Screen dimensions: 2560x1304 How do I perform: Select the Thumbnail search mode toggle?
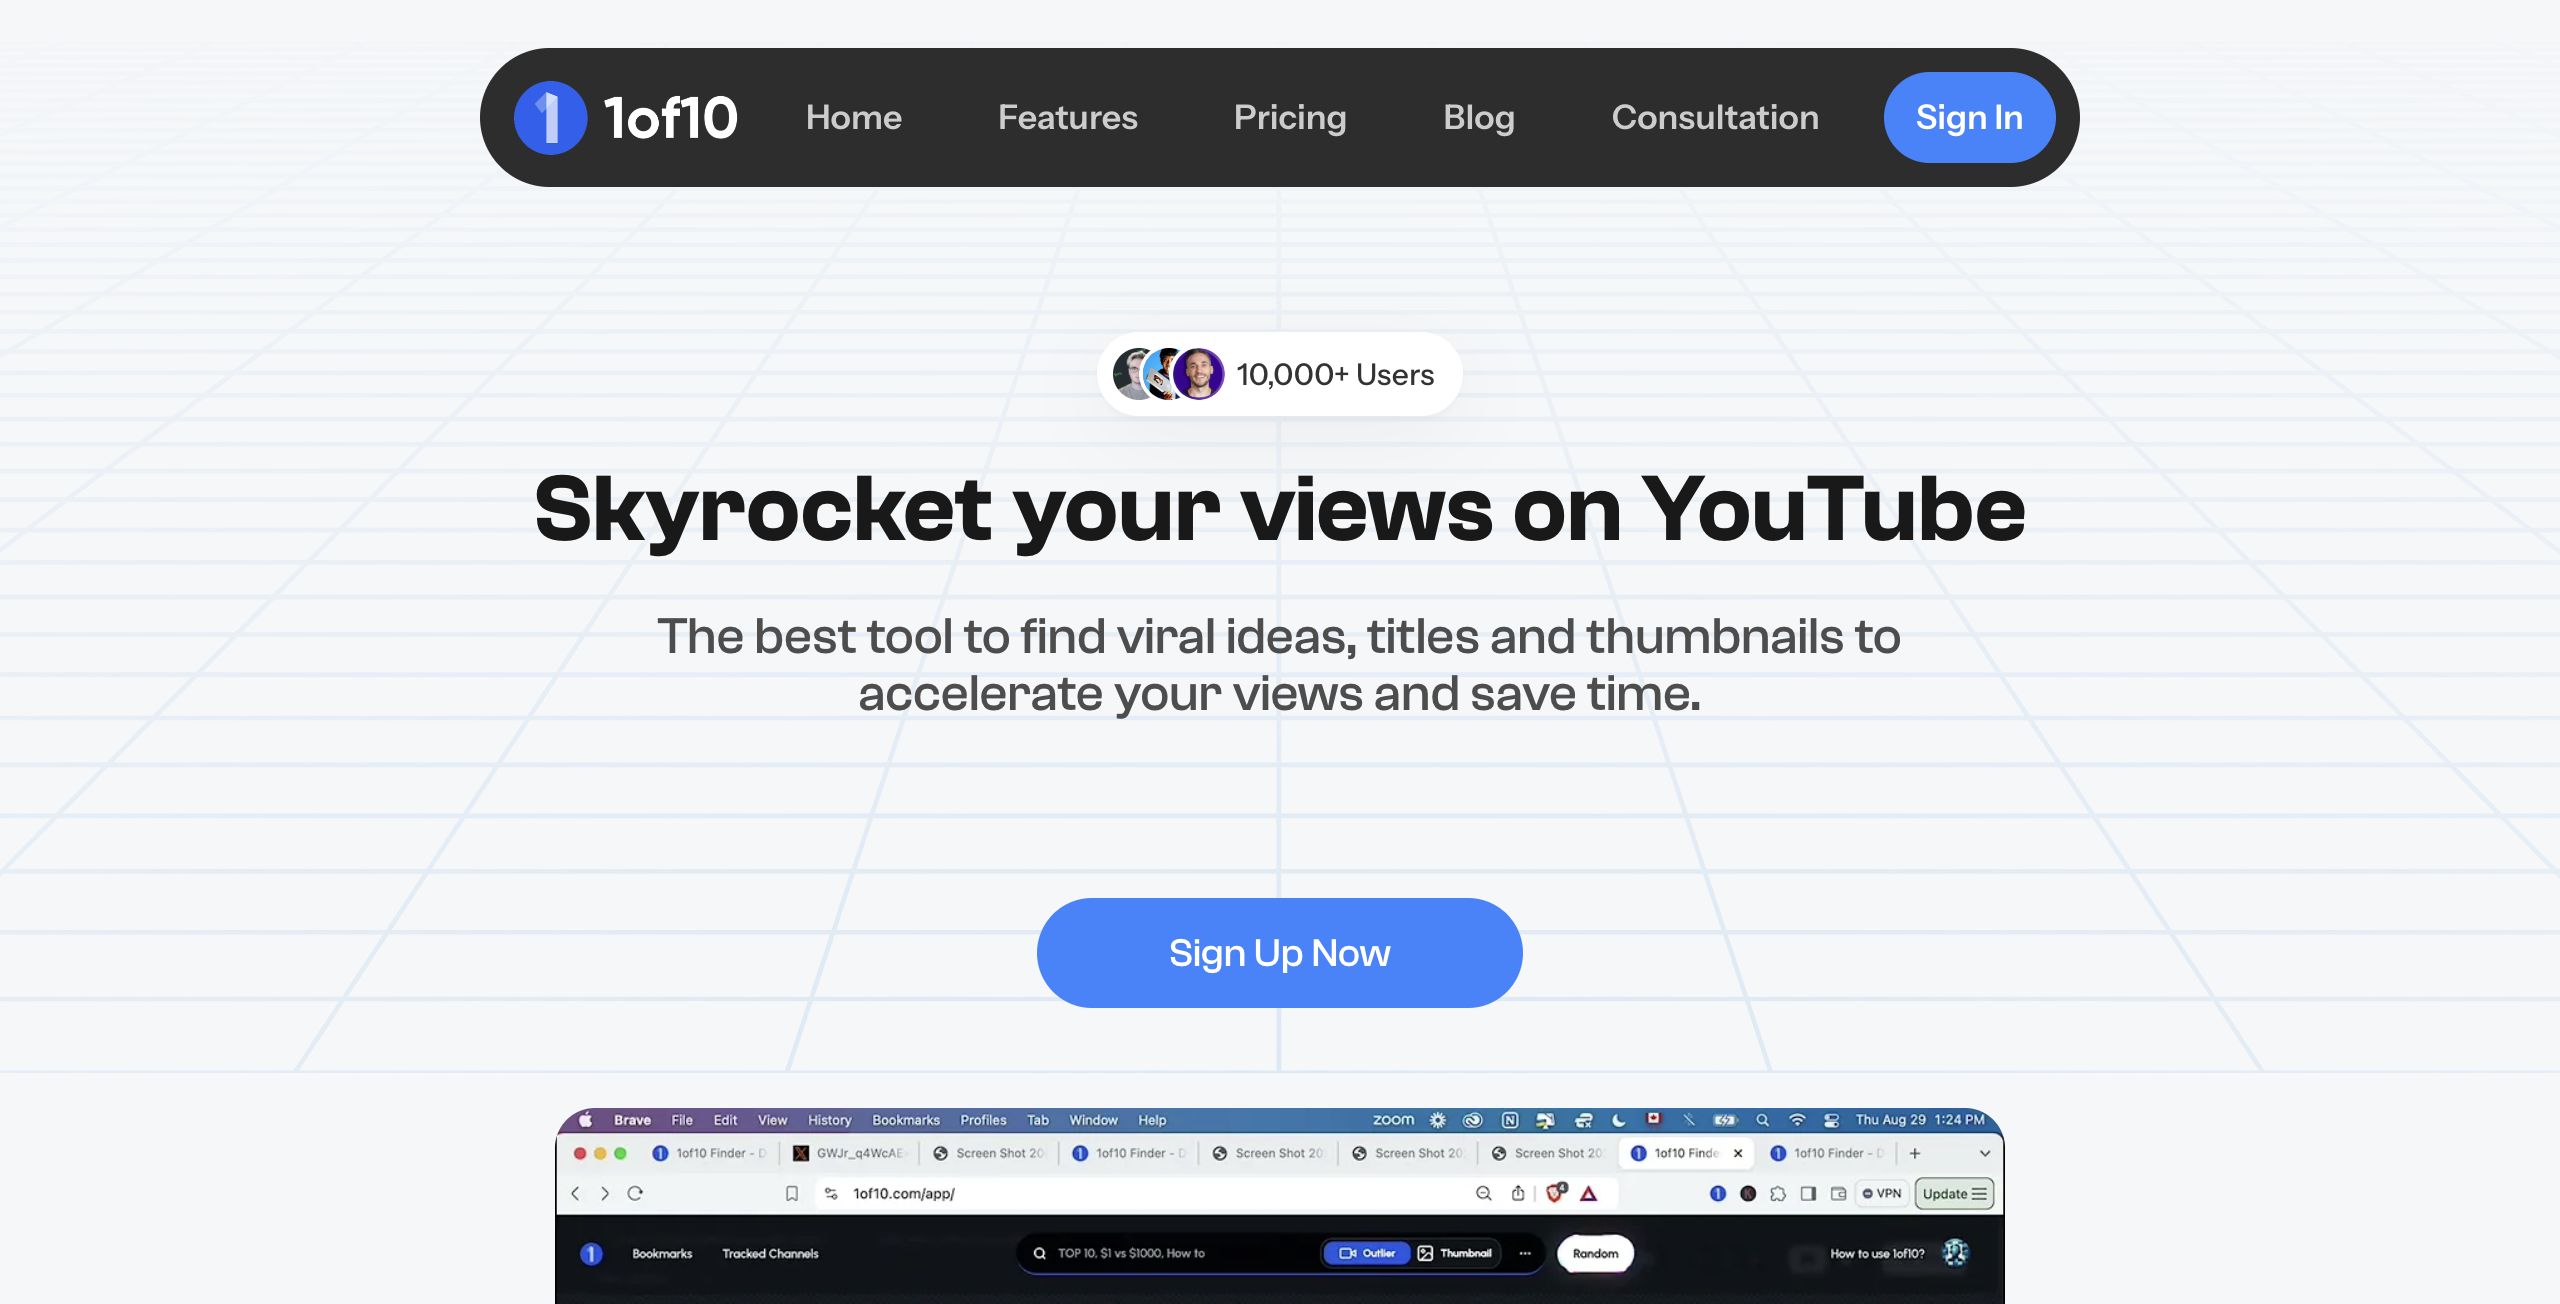(1455, 1253)
